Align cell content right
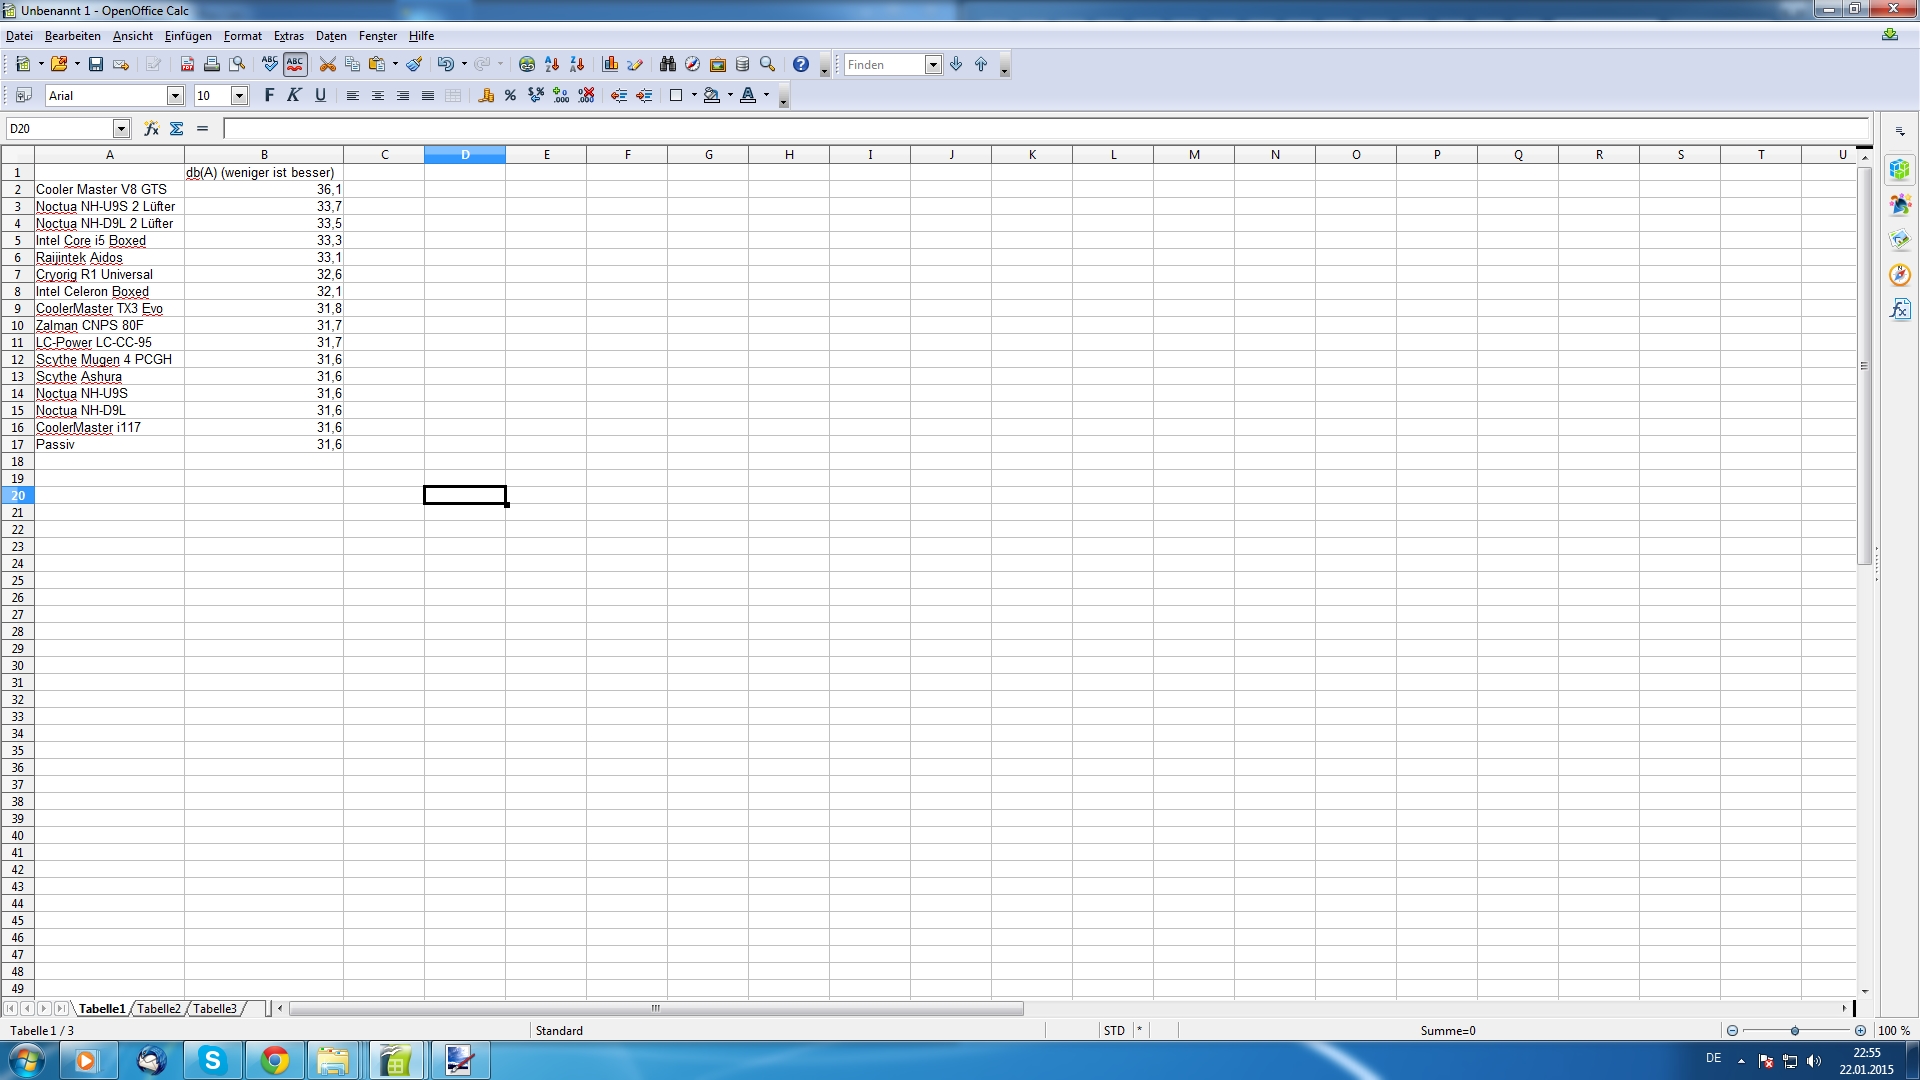Screen dimensions: 1920x1080 click(x=402, y=96)
